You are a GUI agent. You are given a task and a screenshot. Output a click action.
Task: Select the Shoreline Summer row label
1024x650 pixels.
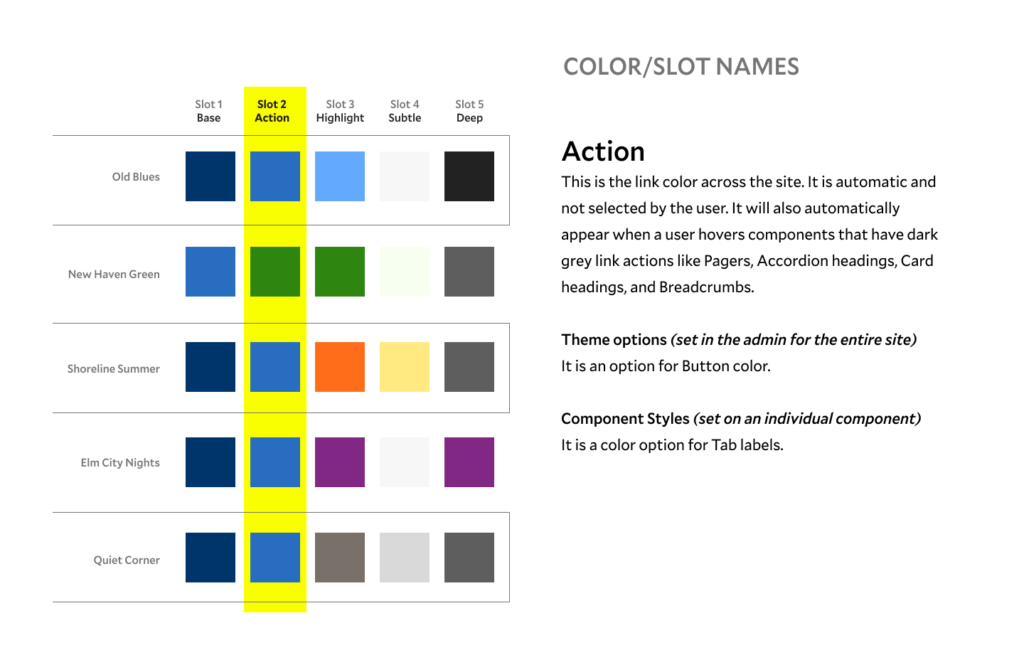point(114,369)
